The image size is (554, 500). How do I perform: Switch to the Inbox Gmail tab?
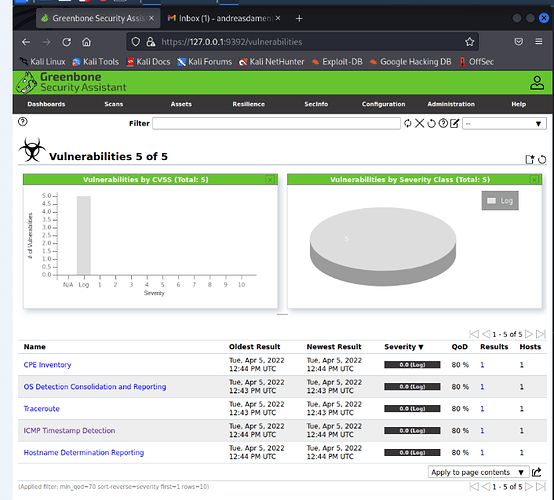tap(224, 18)
